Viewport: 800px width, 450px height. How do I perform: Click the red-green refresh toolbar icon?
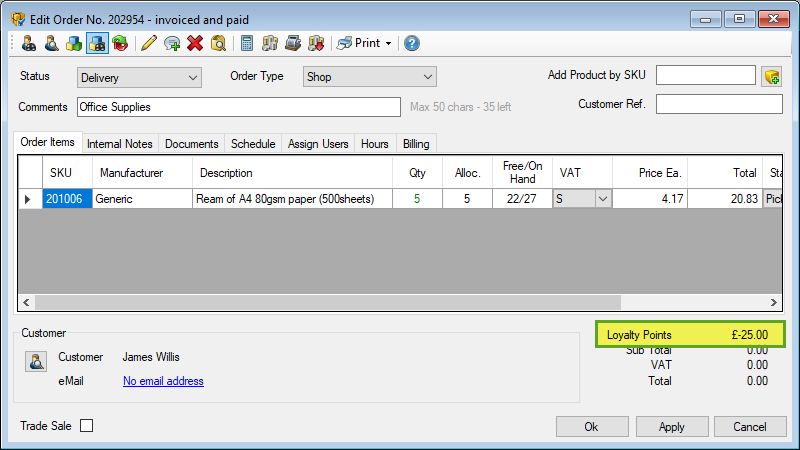[120, 43]
